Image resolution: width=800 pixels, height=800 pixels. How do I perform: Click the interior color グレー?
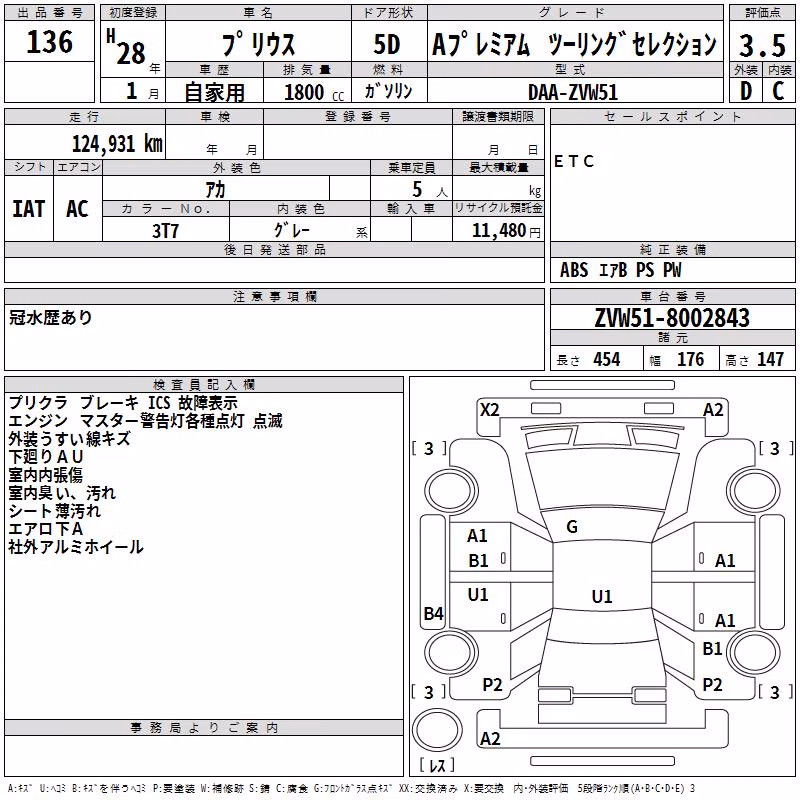pos(292,230)
